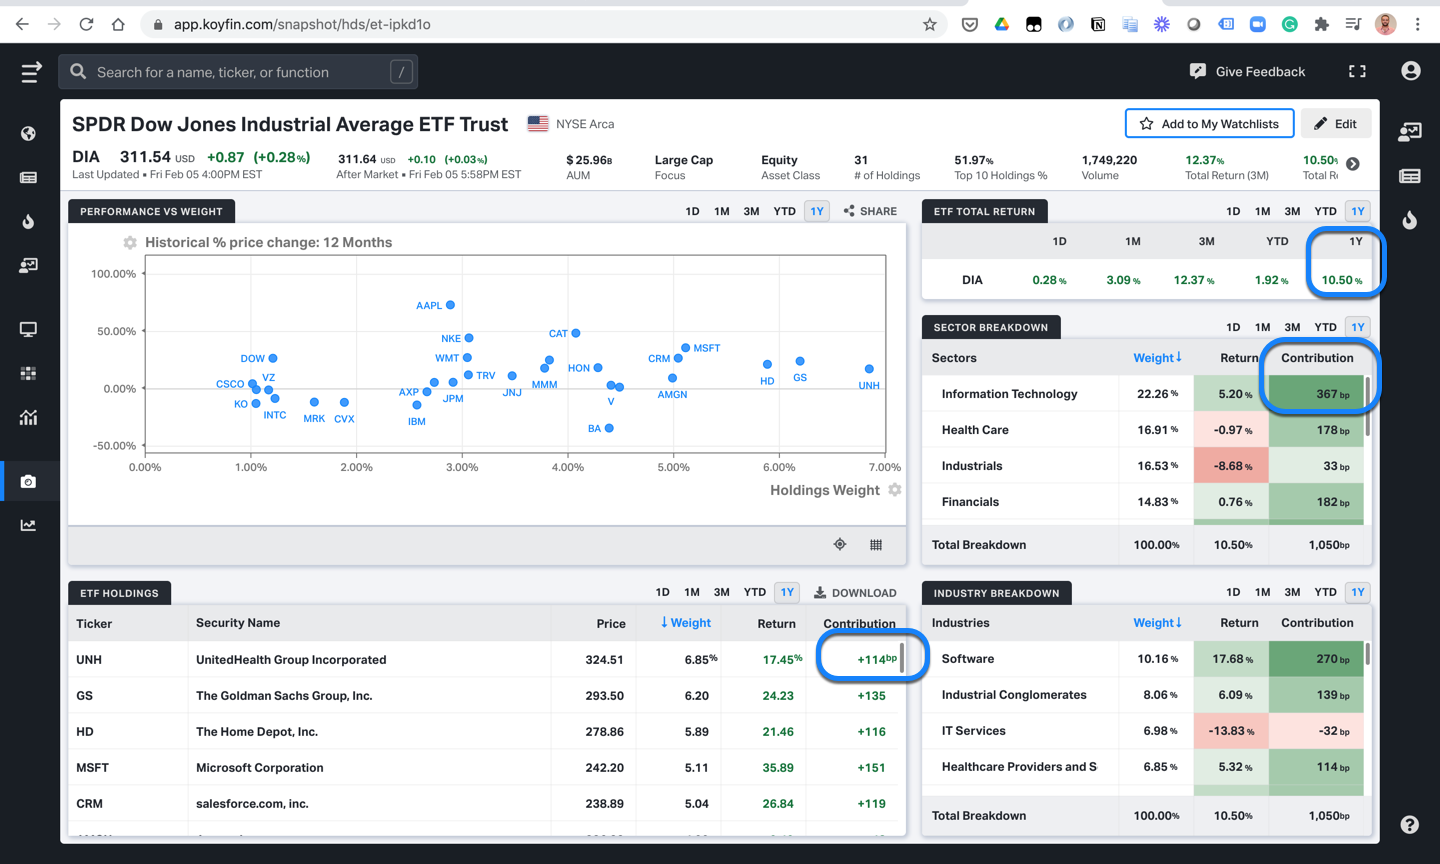Click SHARE in Performance vs Weight panel
Image resolution: width=1440 pixels, height=864 pixels.
point(870,211)
